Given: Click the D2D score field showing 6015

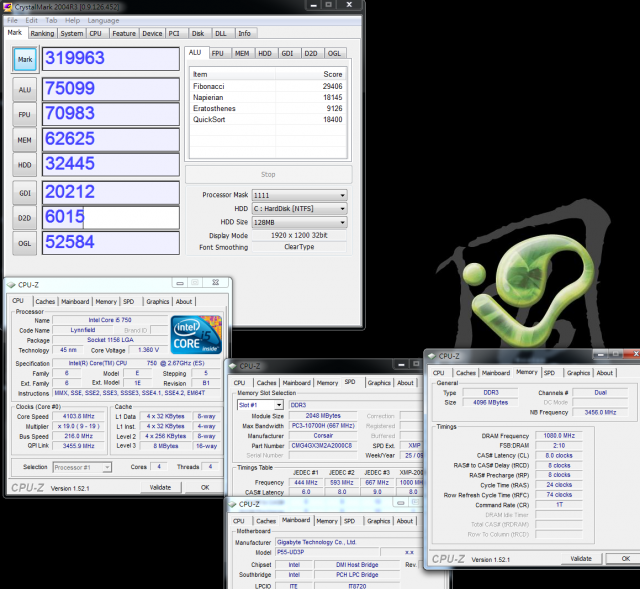Looking at the screenshot, I should click(x=111, y=218).
